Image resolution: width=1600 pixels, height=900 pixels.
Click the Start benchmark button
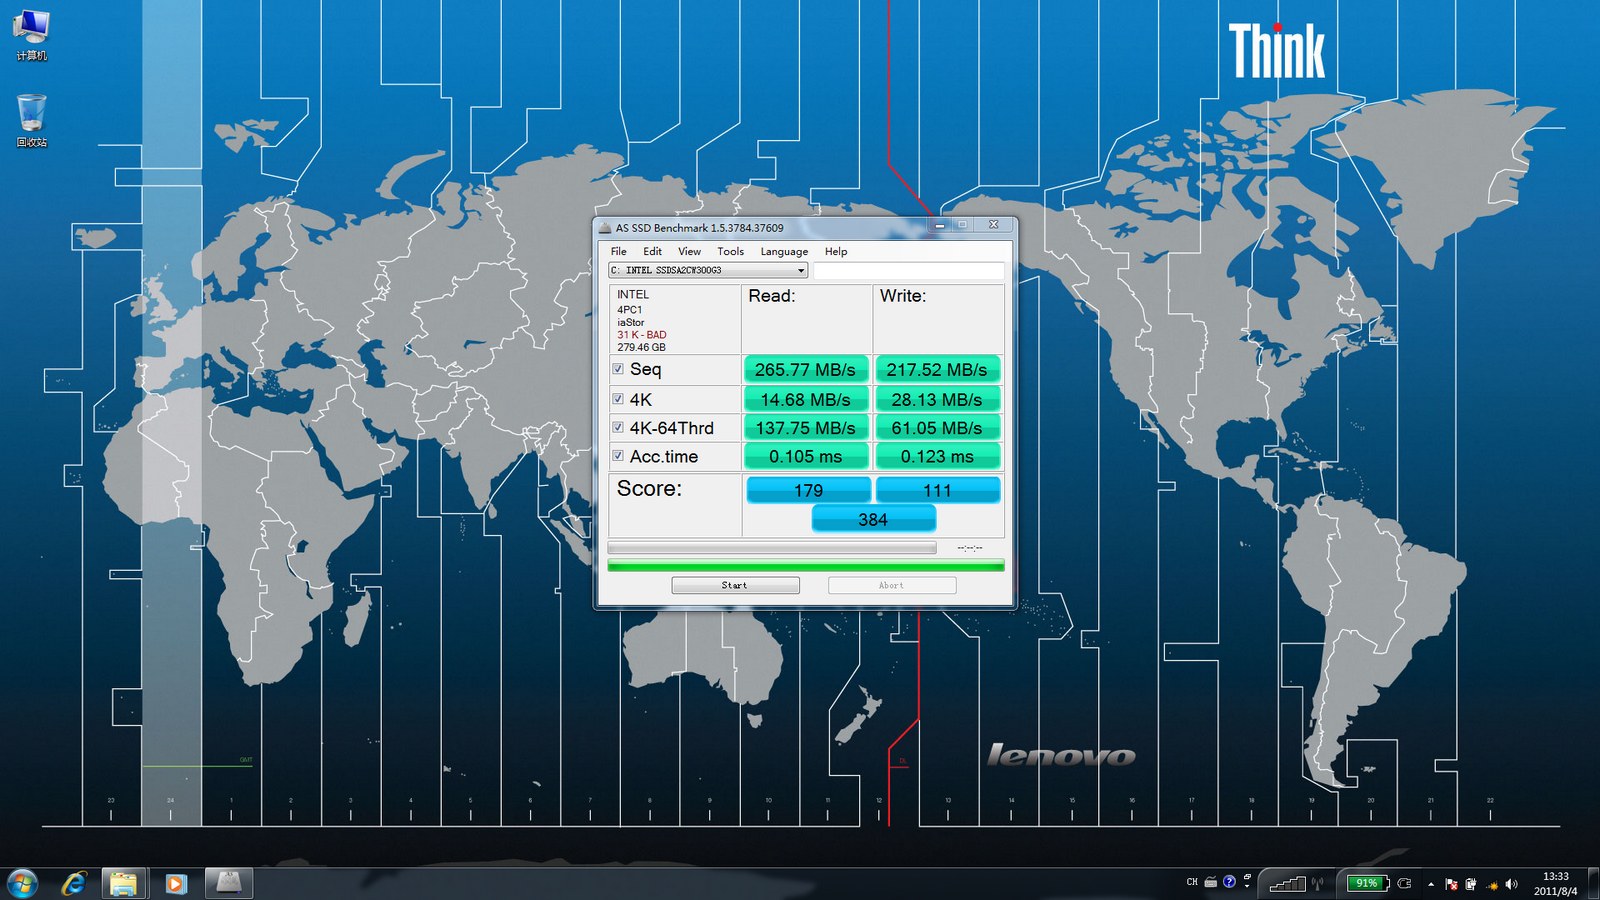[x=735, y=585]
